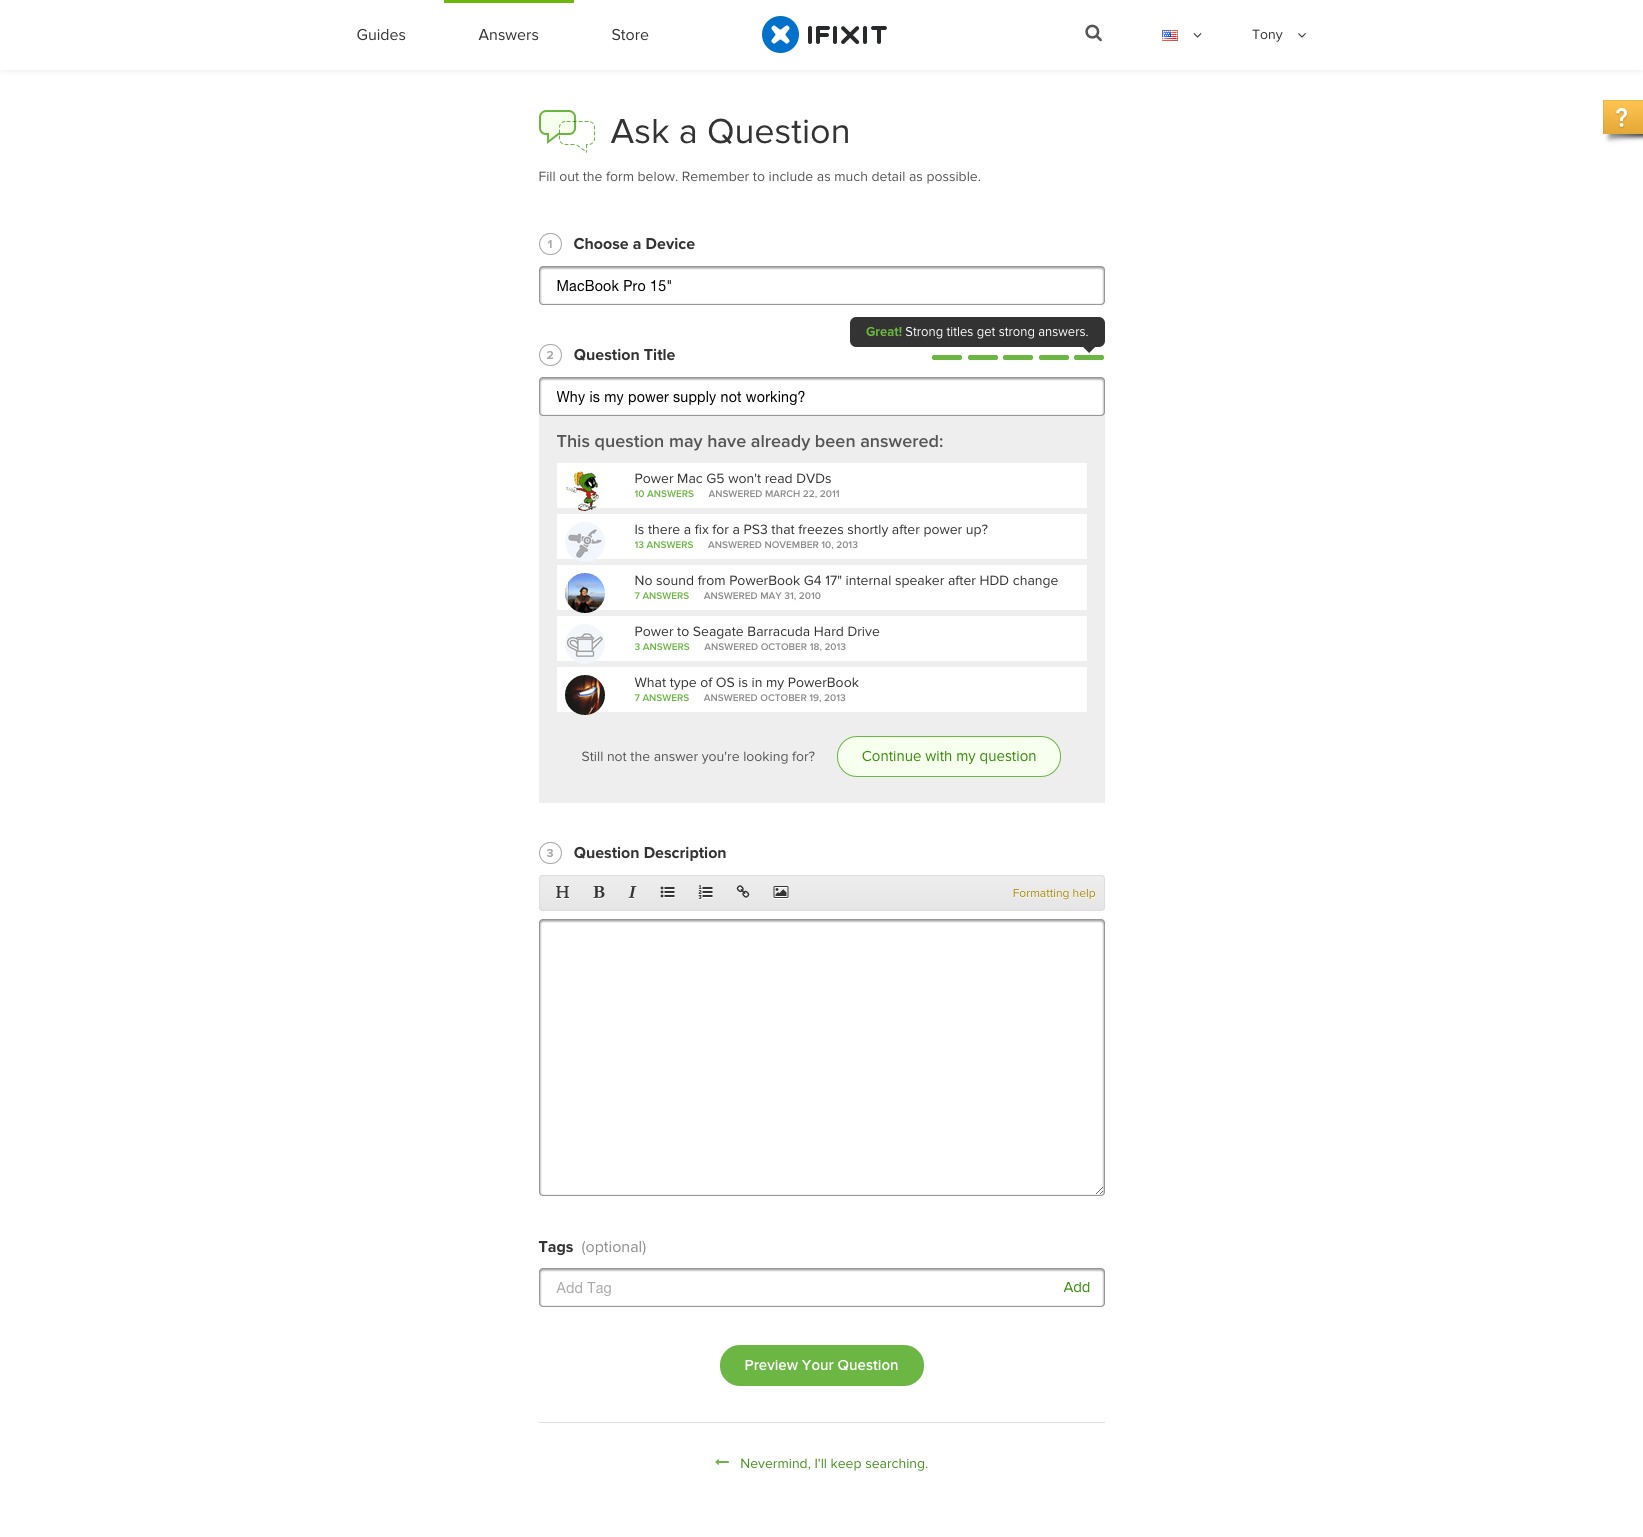Image resolution: width=1643 pixels, height=1537 pixels.
Task: Open suggested question about Power Mac G5 DVDs
Action: coord(822,485)
